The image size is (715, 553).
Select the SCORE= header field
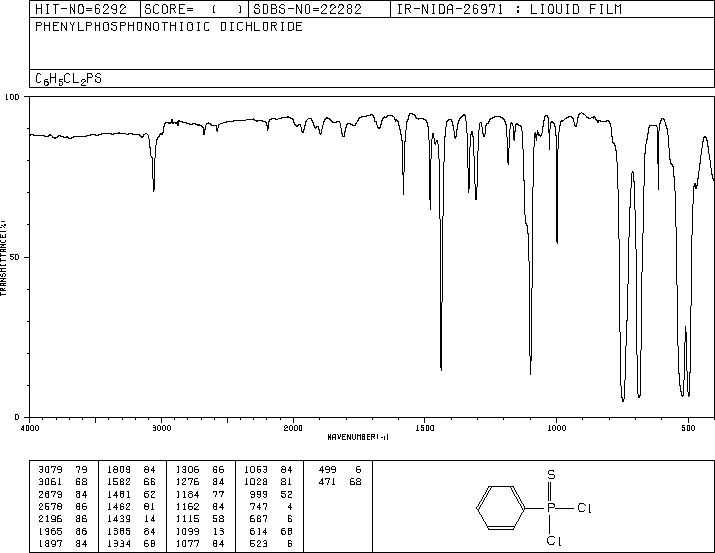pos(194,9)
